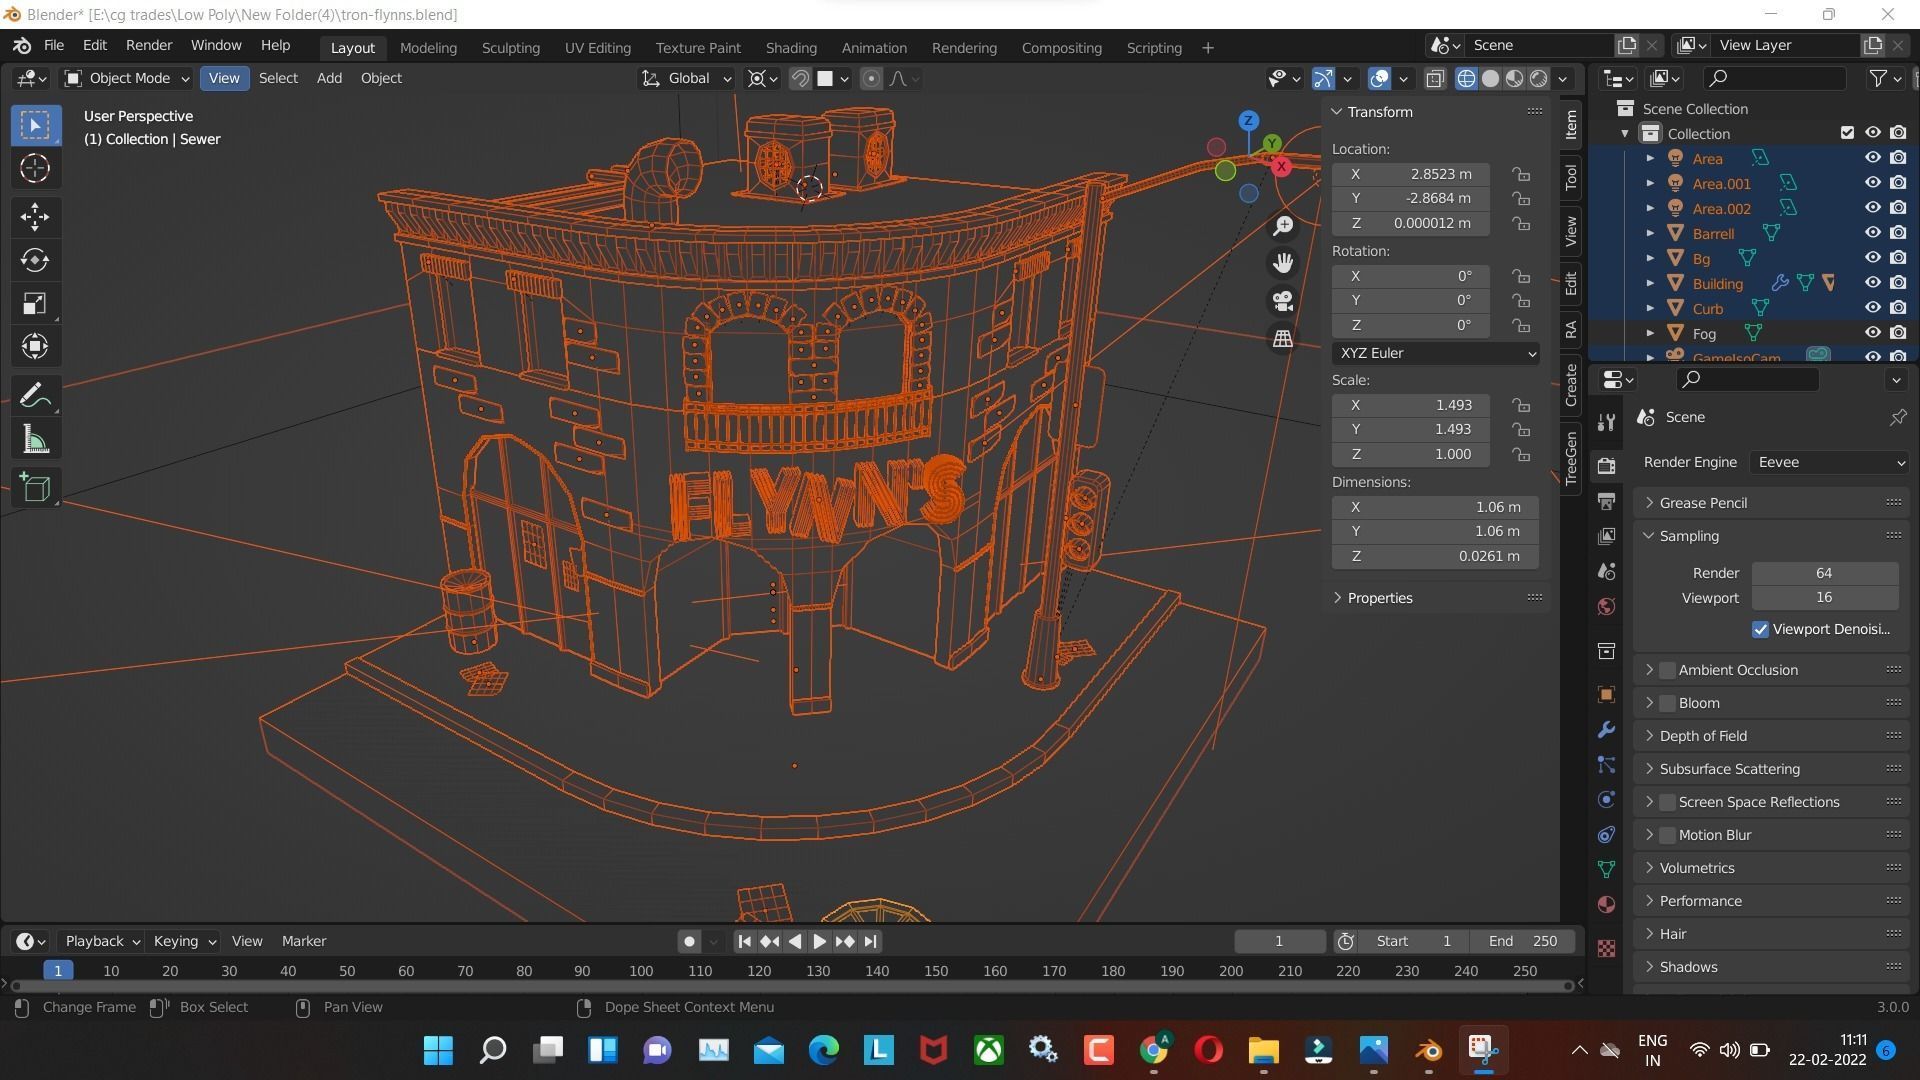
Task: Pick the Annotate tool
Action: pos(35,396)
